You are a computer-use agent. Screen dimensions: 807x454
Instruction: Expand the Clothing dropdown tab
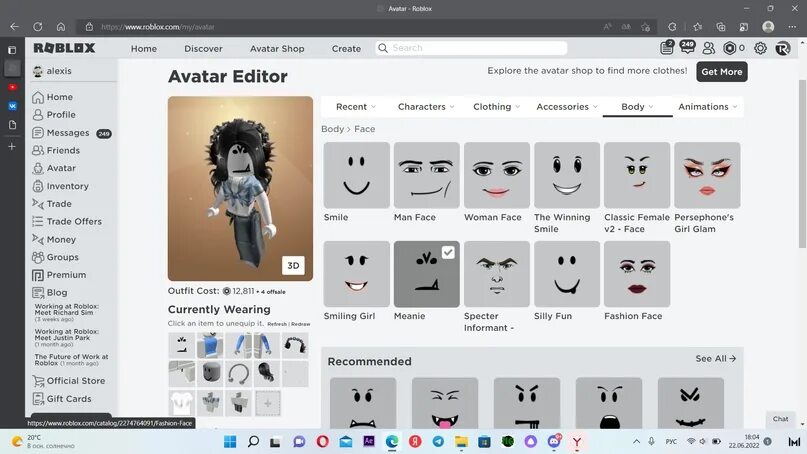(497, 107)
